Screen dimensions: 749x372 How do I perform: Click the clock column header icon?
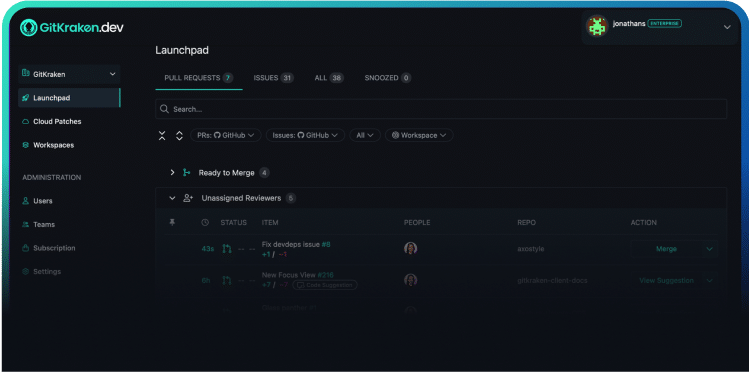tap(205, 223)
